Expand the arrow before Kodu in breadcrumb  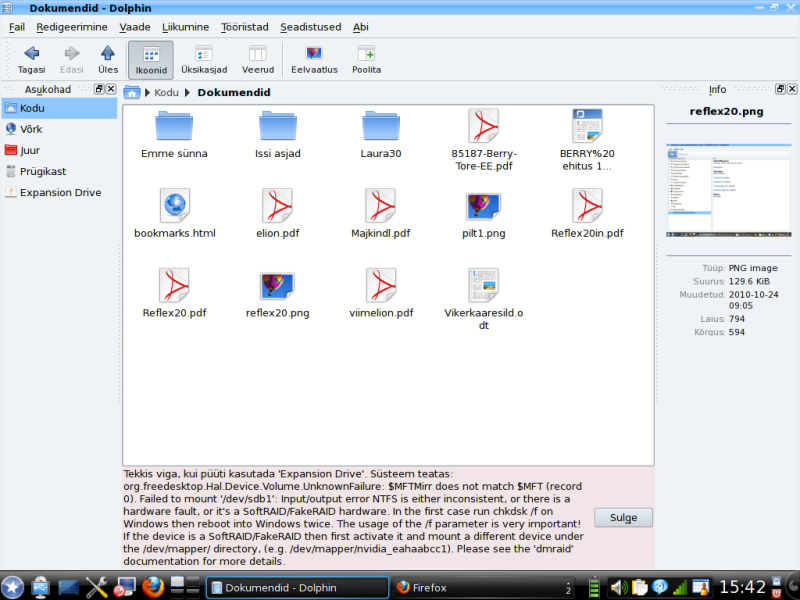[x=147, y=92]
